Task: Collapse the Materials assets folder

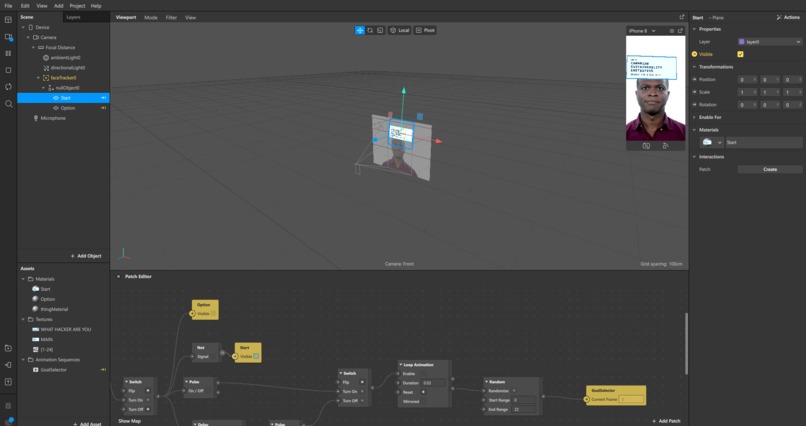Action: click(x=23, y=279)
